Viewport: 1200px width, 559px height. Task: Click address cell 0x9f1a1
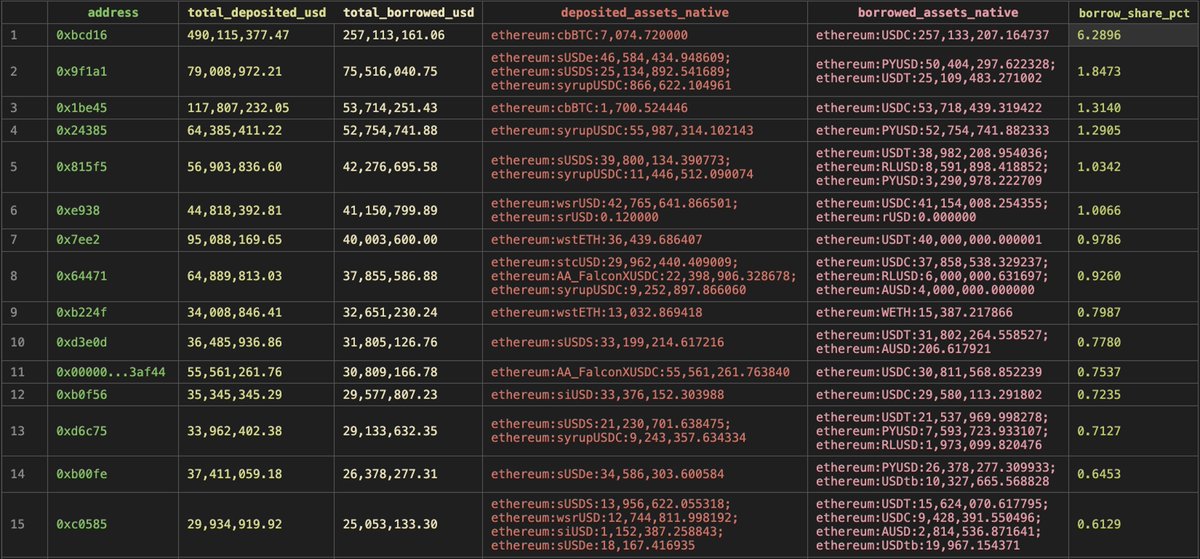click(x=84, y=72)
